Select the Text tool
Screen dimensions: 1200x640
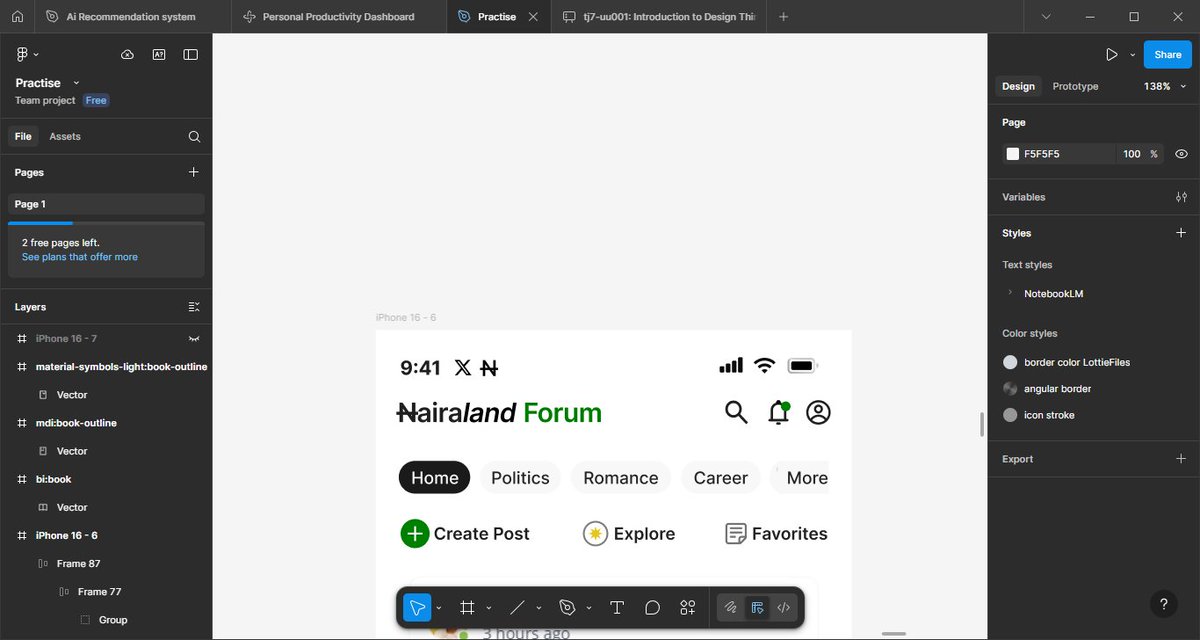pos(617,607)
